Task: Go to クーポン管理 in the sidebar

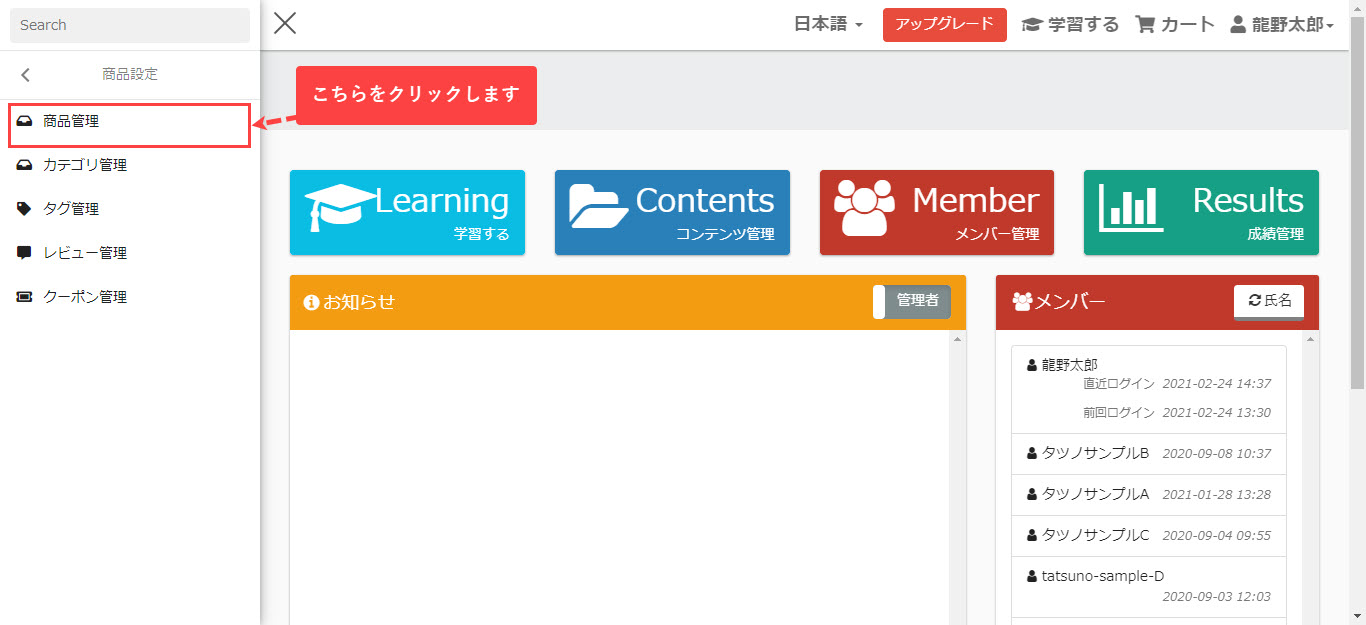Action: point(84,297)
